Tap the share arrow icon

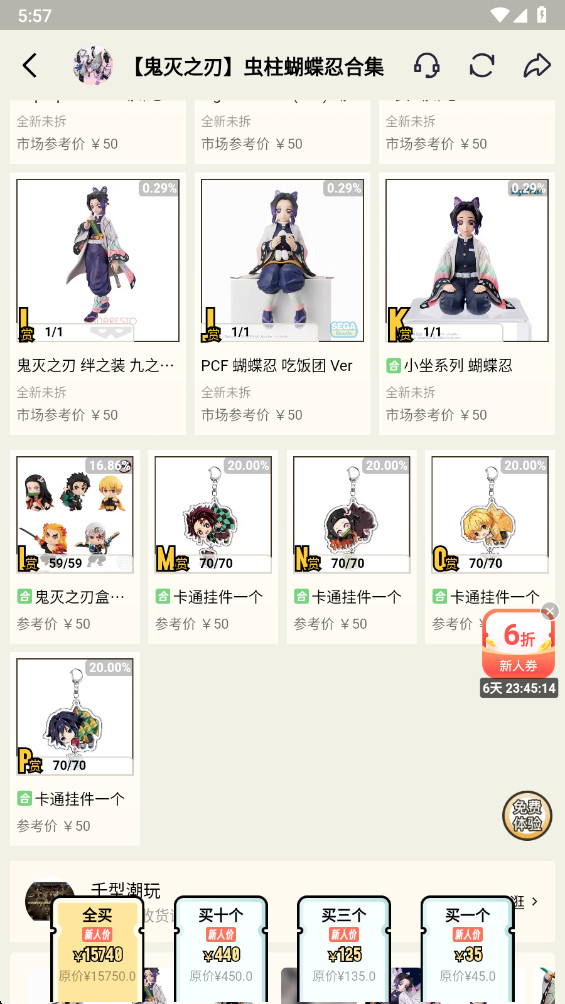click(537, 65)
